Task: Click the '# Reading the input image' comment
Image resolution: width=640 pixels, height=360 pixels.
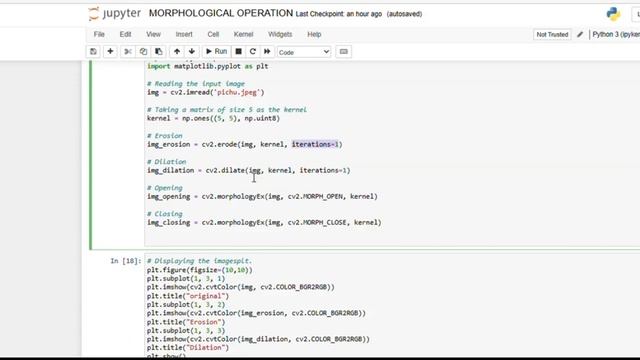Action: (x=196, y=84)
